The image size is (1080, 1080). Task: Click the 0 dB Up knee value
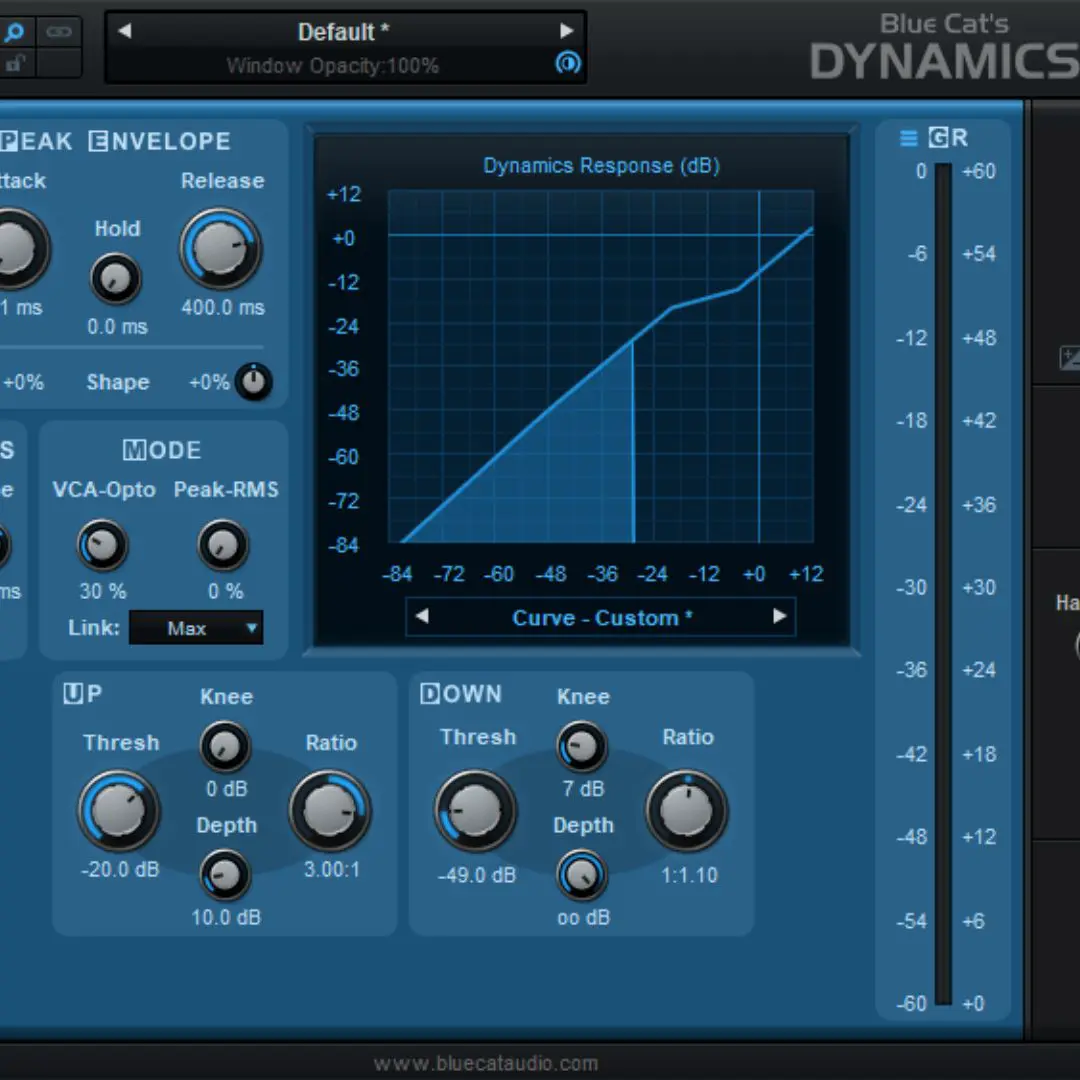[227, 789]
